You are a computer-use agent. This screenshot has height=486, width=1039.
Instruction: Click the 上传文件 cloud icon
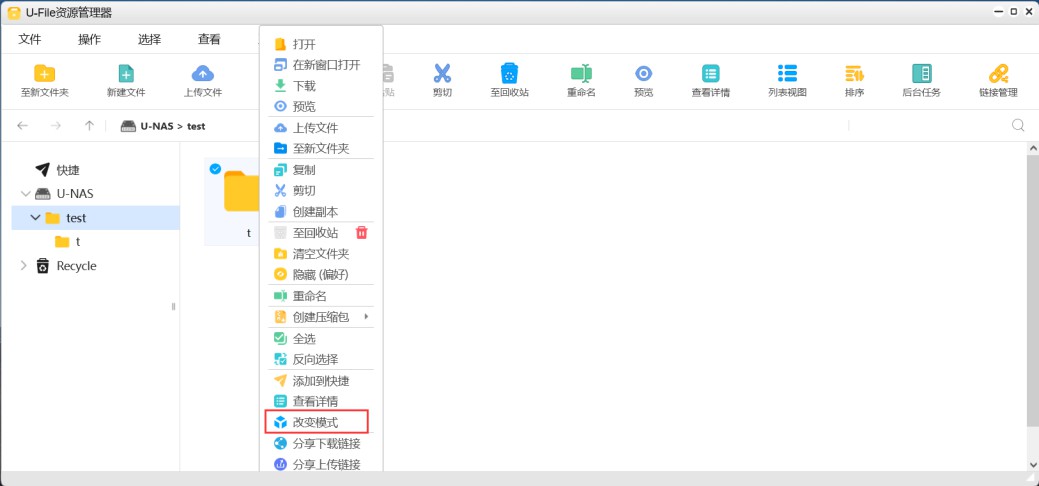[x=203, y=74]
